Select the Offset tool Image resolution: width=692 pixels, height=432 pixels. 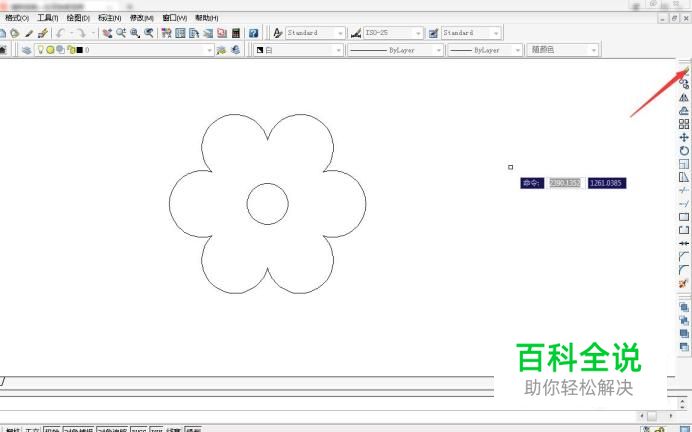[x=684, y=110]
